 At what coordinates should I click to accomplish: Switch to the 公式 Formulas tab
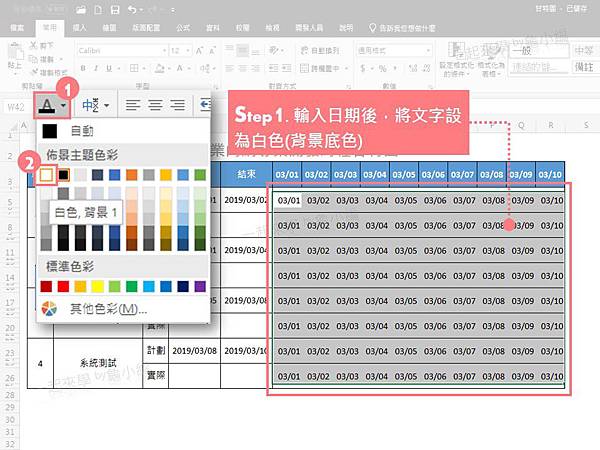183,28
